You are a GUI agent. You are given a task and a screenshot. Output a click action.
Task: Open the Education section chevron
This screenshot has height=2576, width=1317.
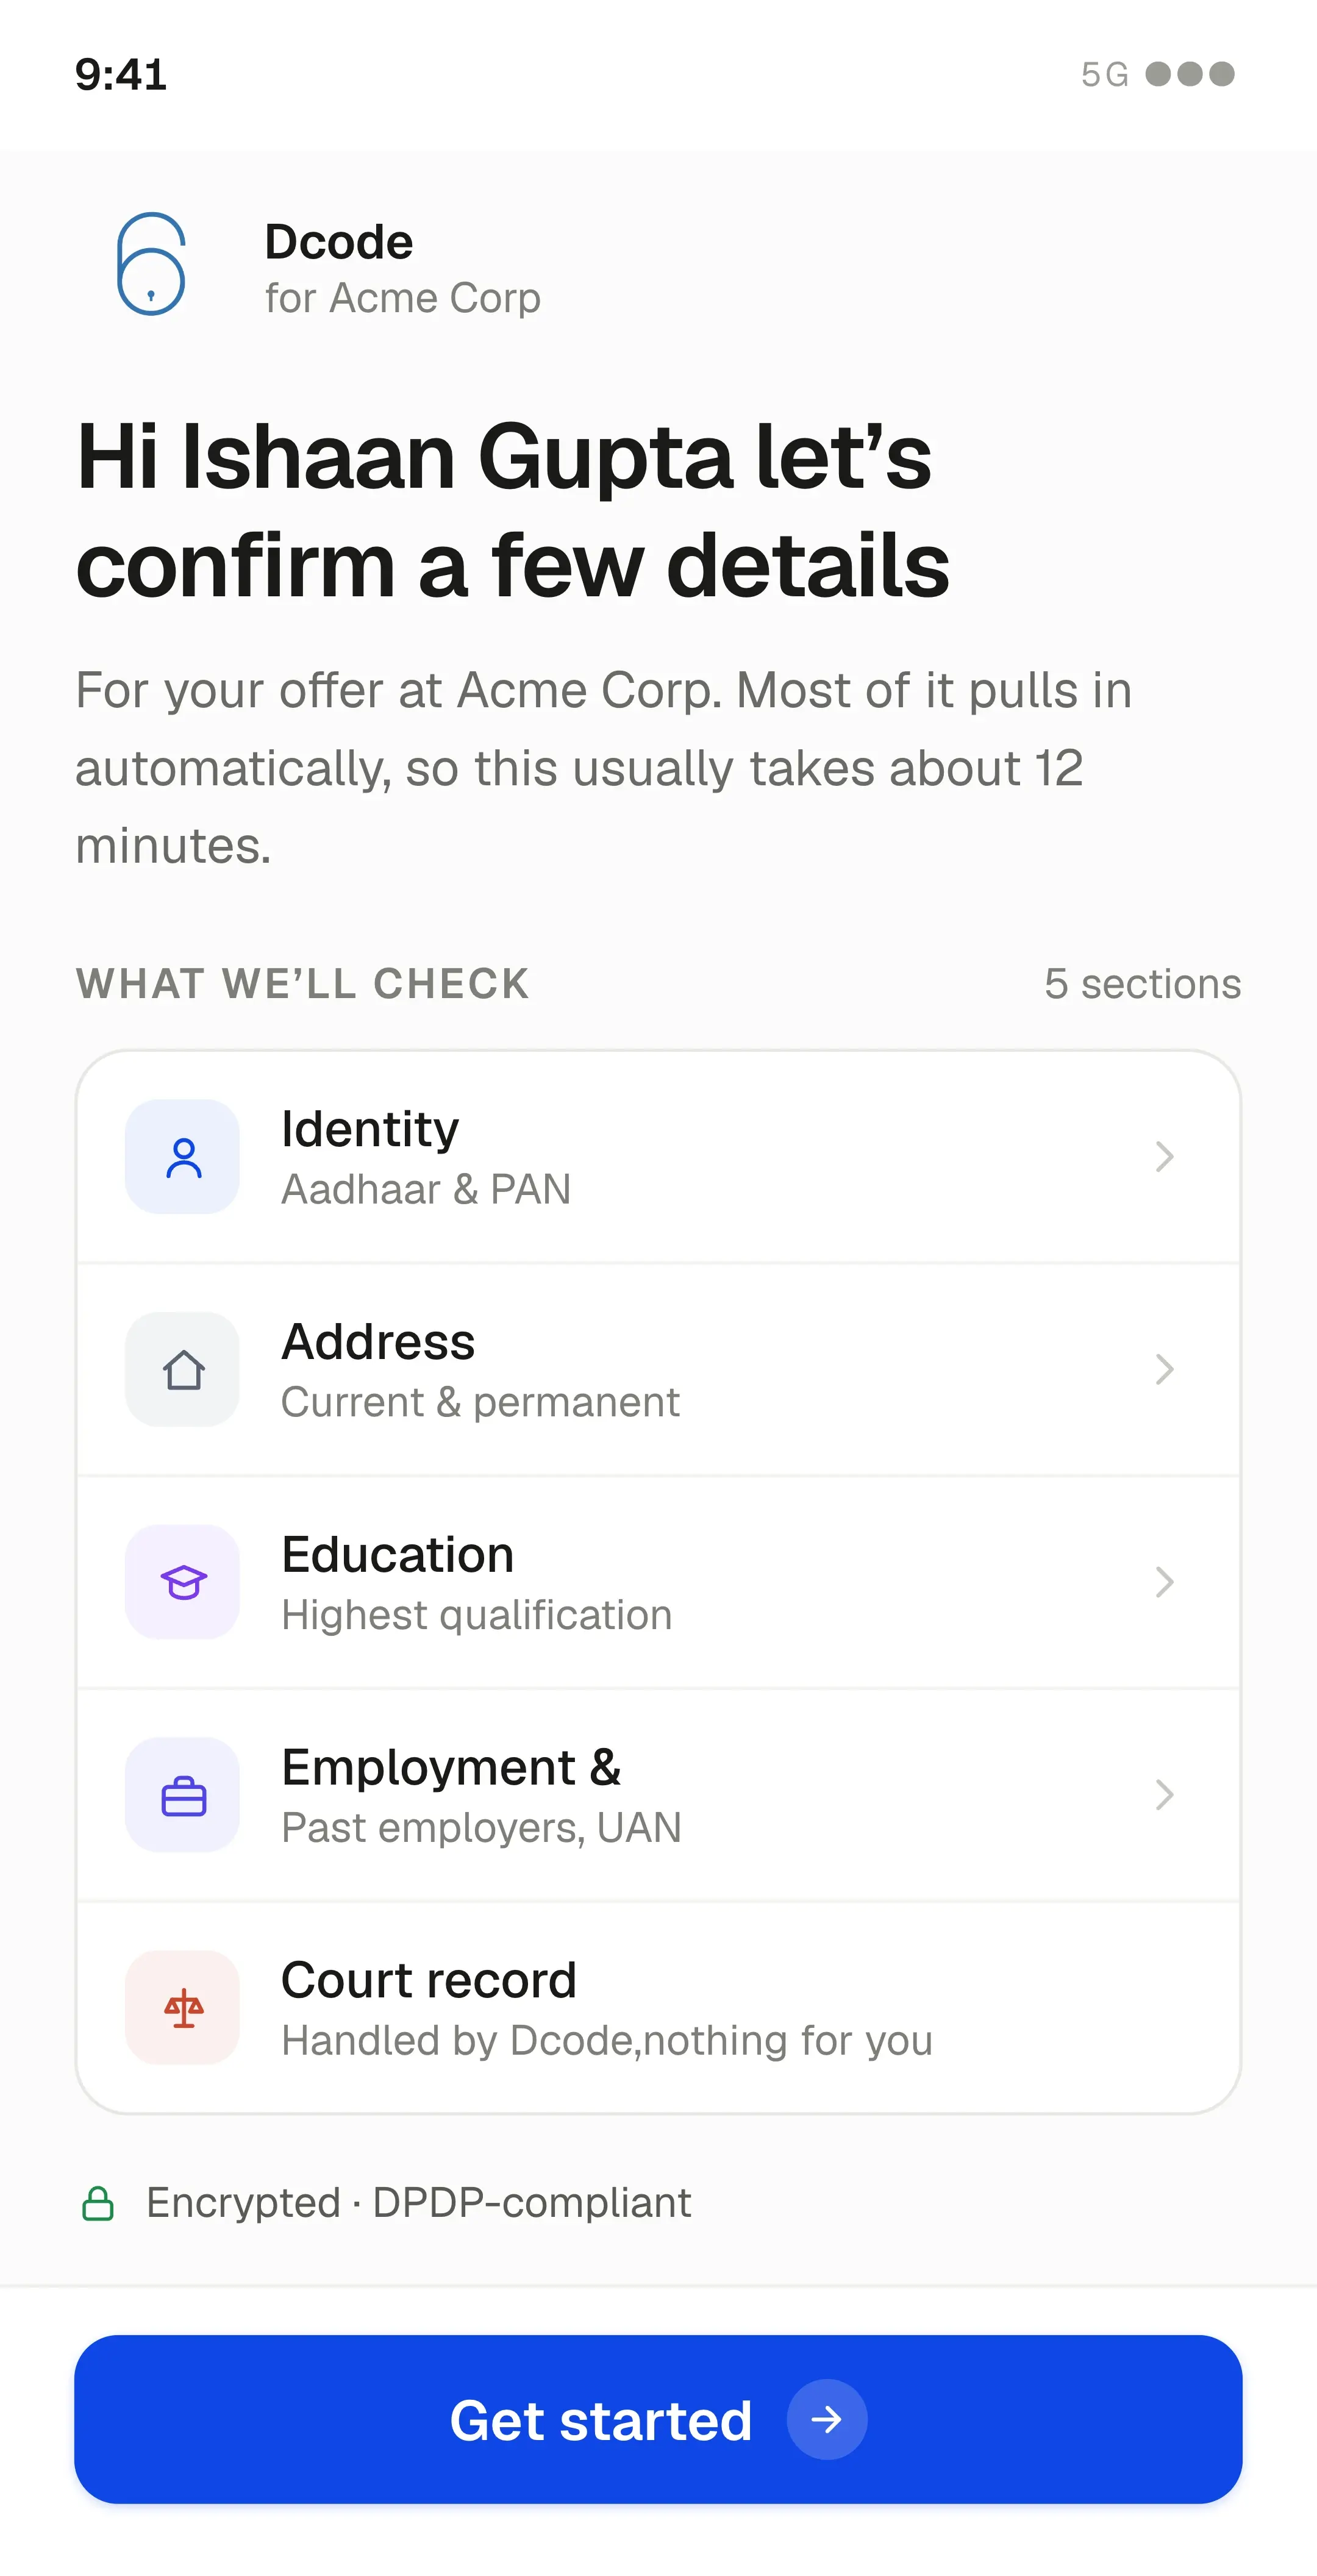click(x=1164, y=1582)
